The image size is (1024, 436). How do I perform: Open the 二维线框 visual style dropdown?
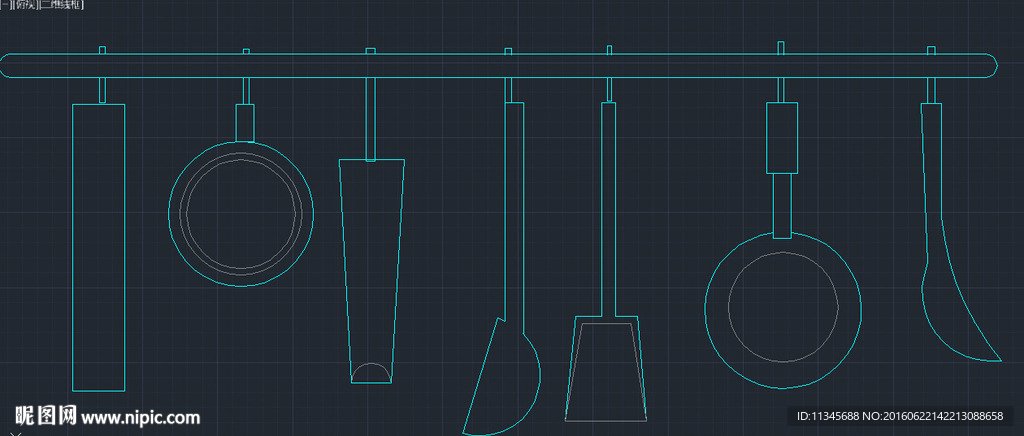[61, 4]
